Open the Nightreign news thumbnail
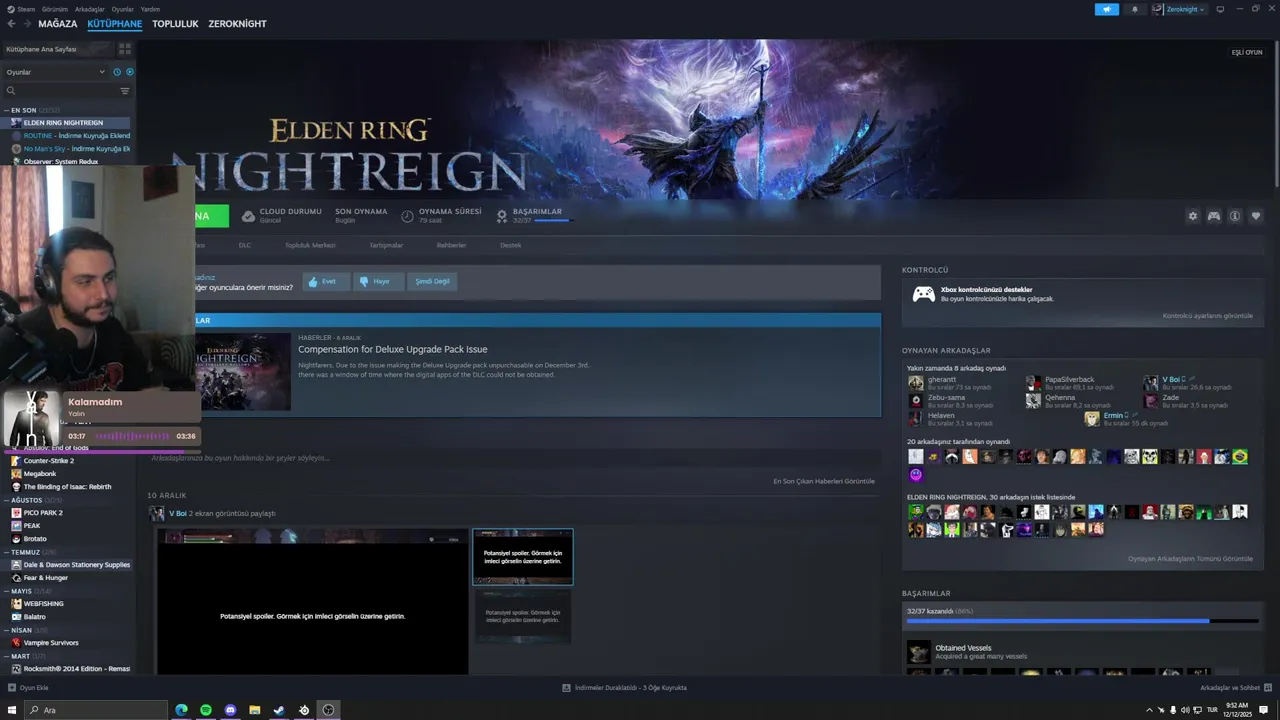 (241, 371)
